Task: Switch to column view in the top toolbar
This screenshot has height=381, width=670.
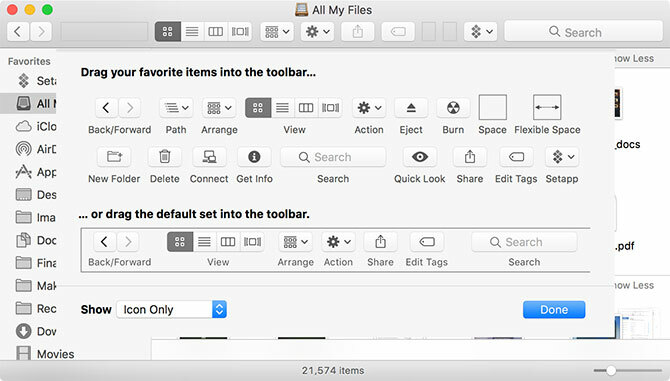Action: point(216,32)
